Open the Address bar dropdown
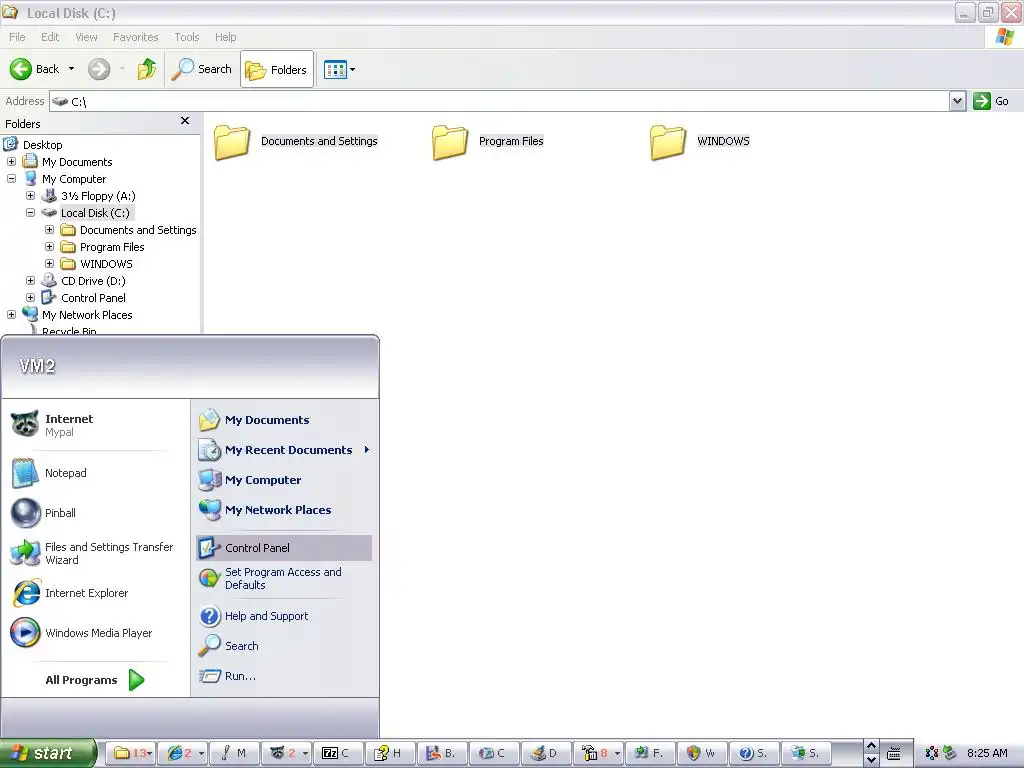 (x=957, y=101)
